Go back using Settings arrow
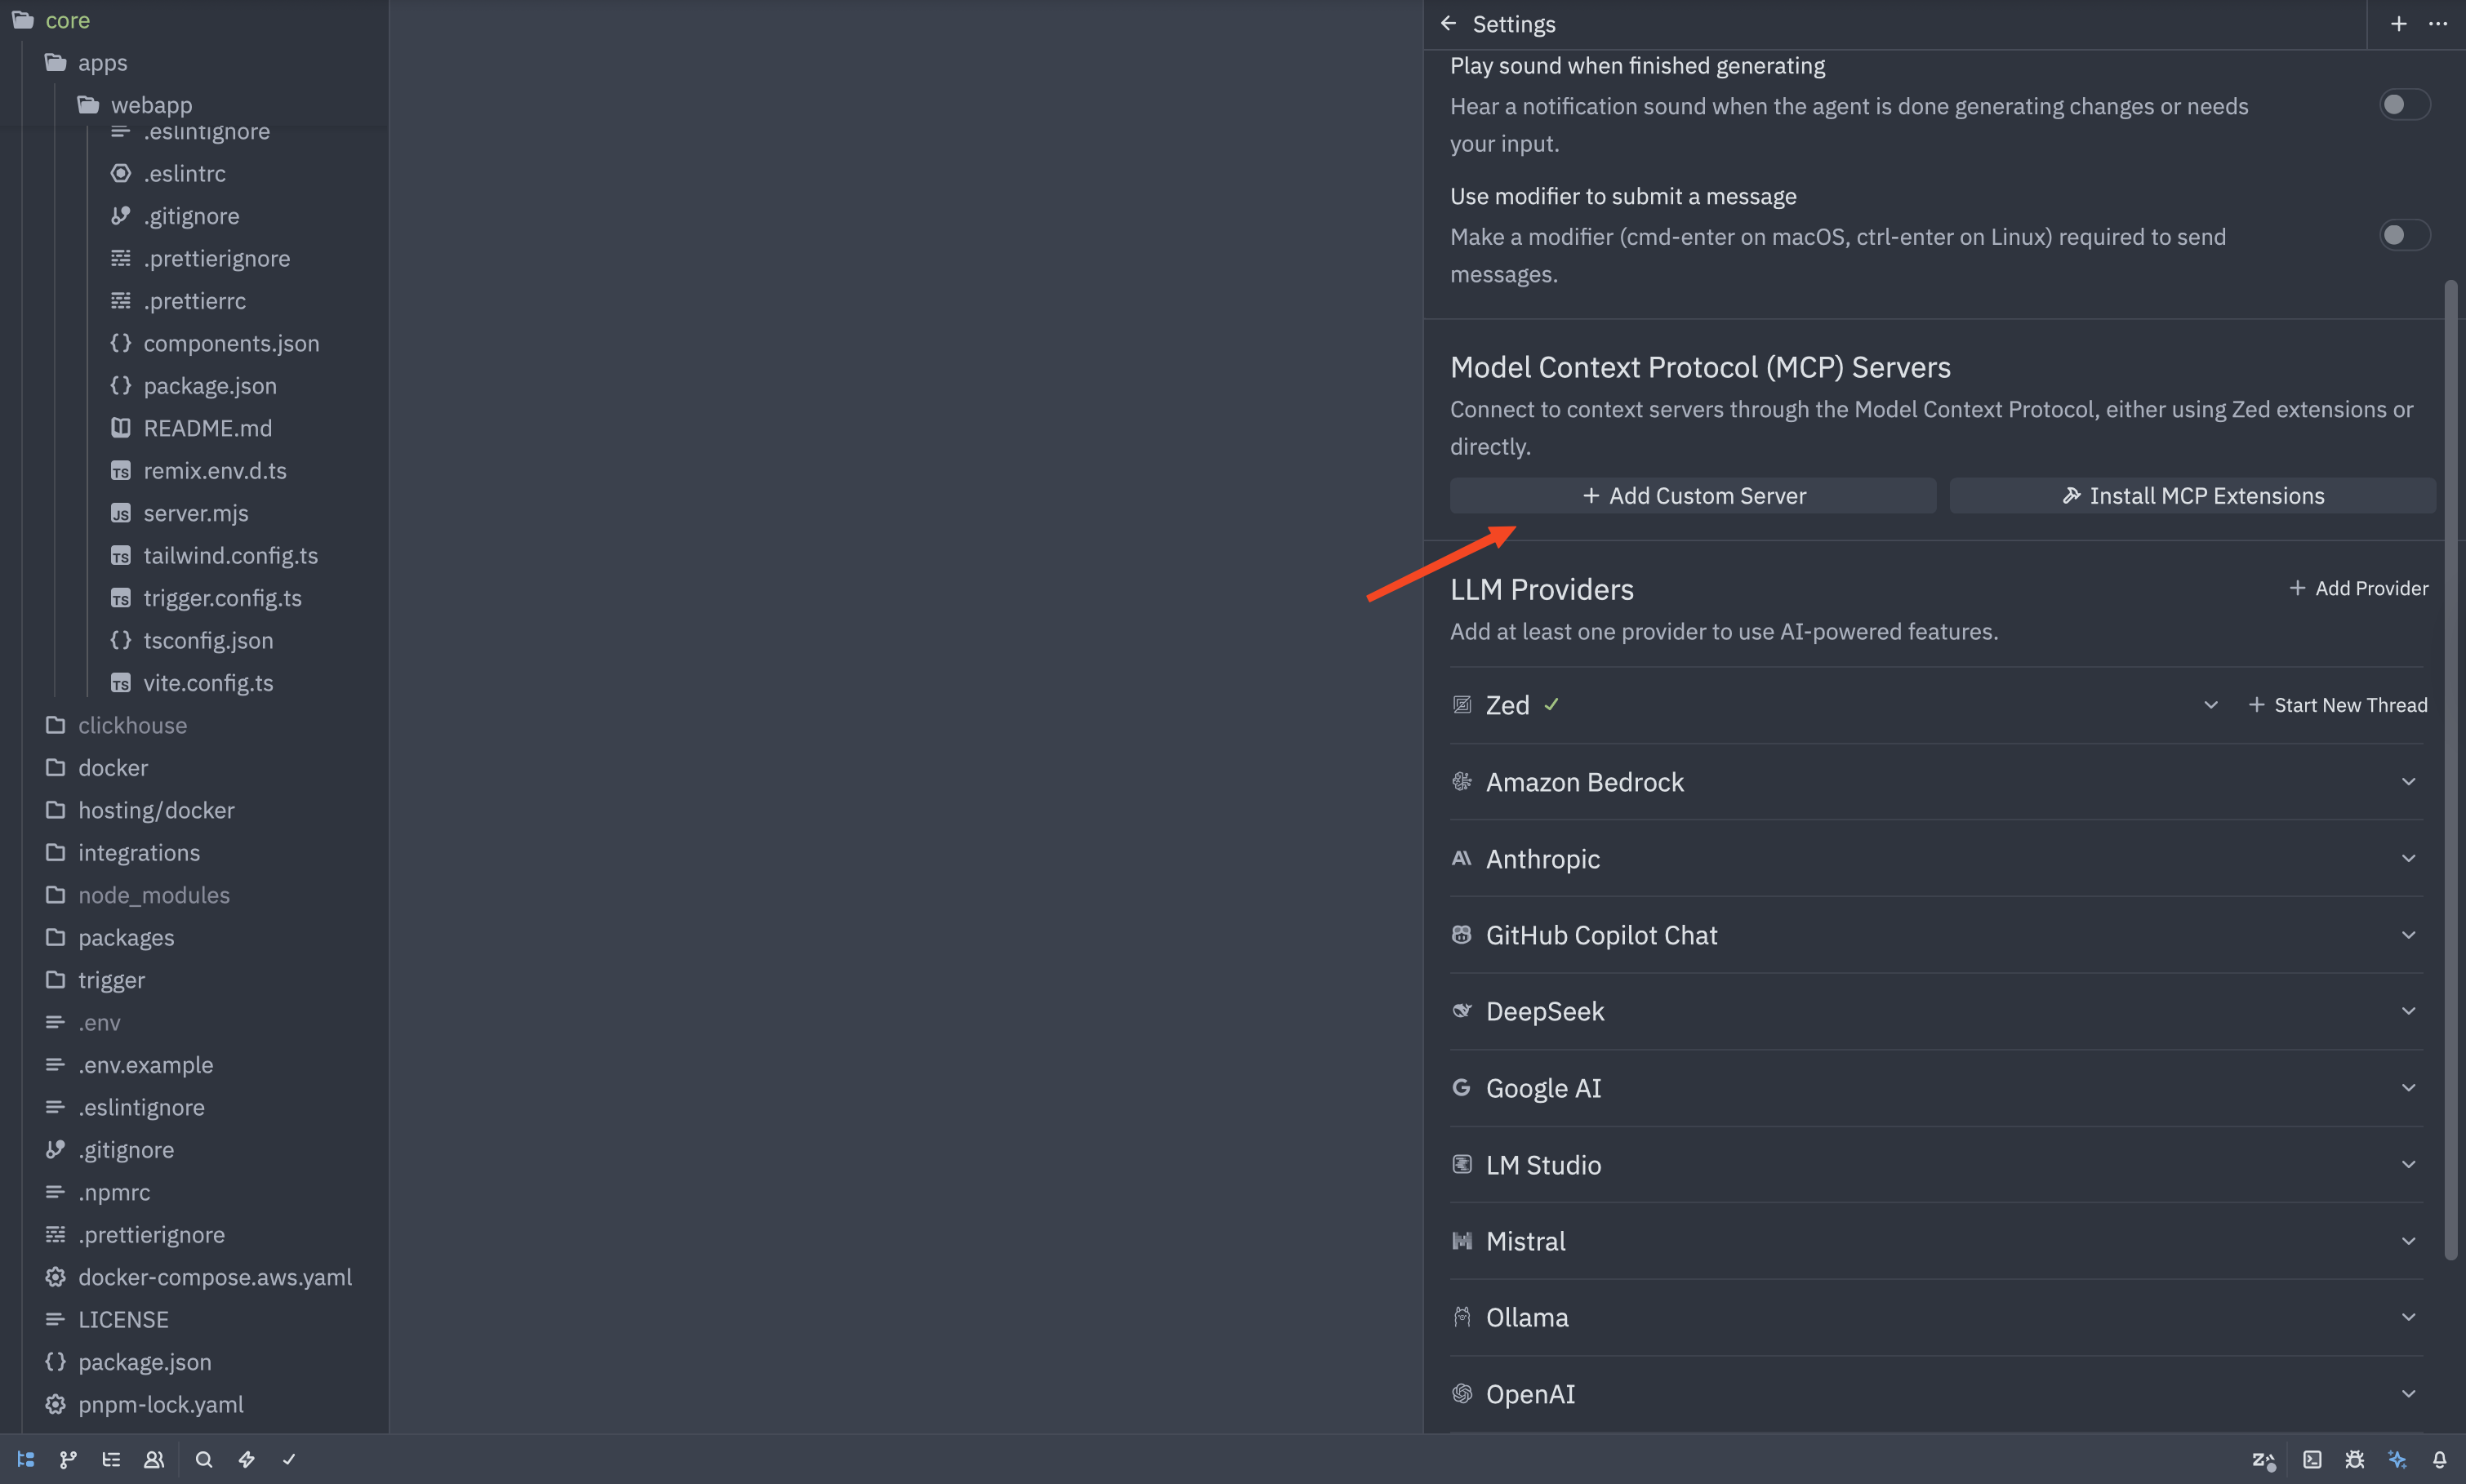 (x=1448, y=23)
